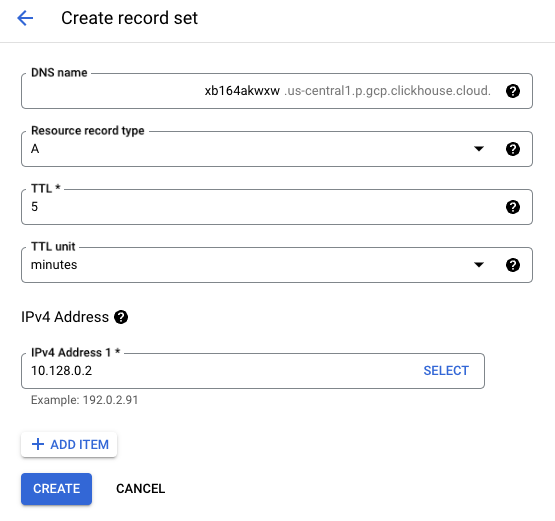Click the CREATE button
555x521 pixels.
tap(56, 489)
